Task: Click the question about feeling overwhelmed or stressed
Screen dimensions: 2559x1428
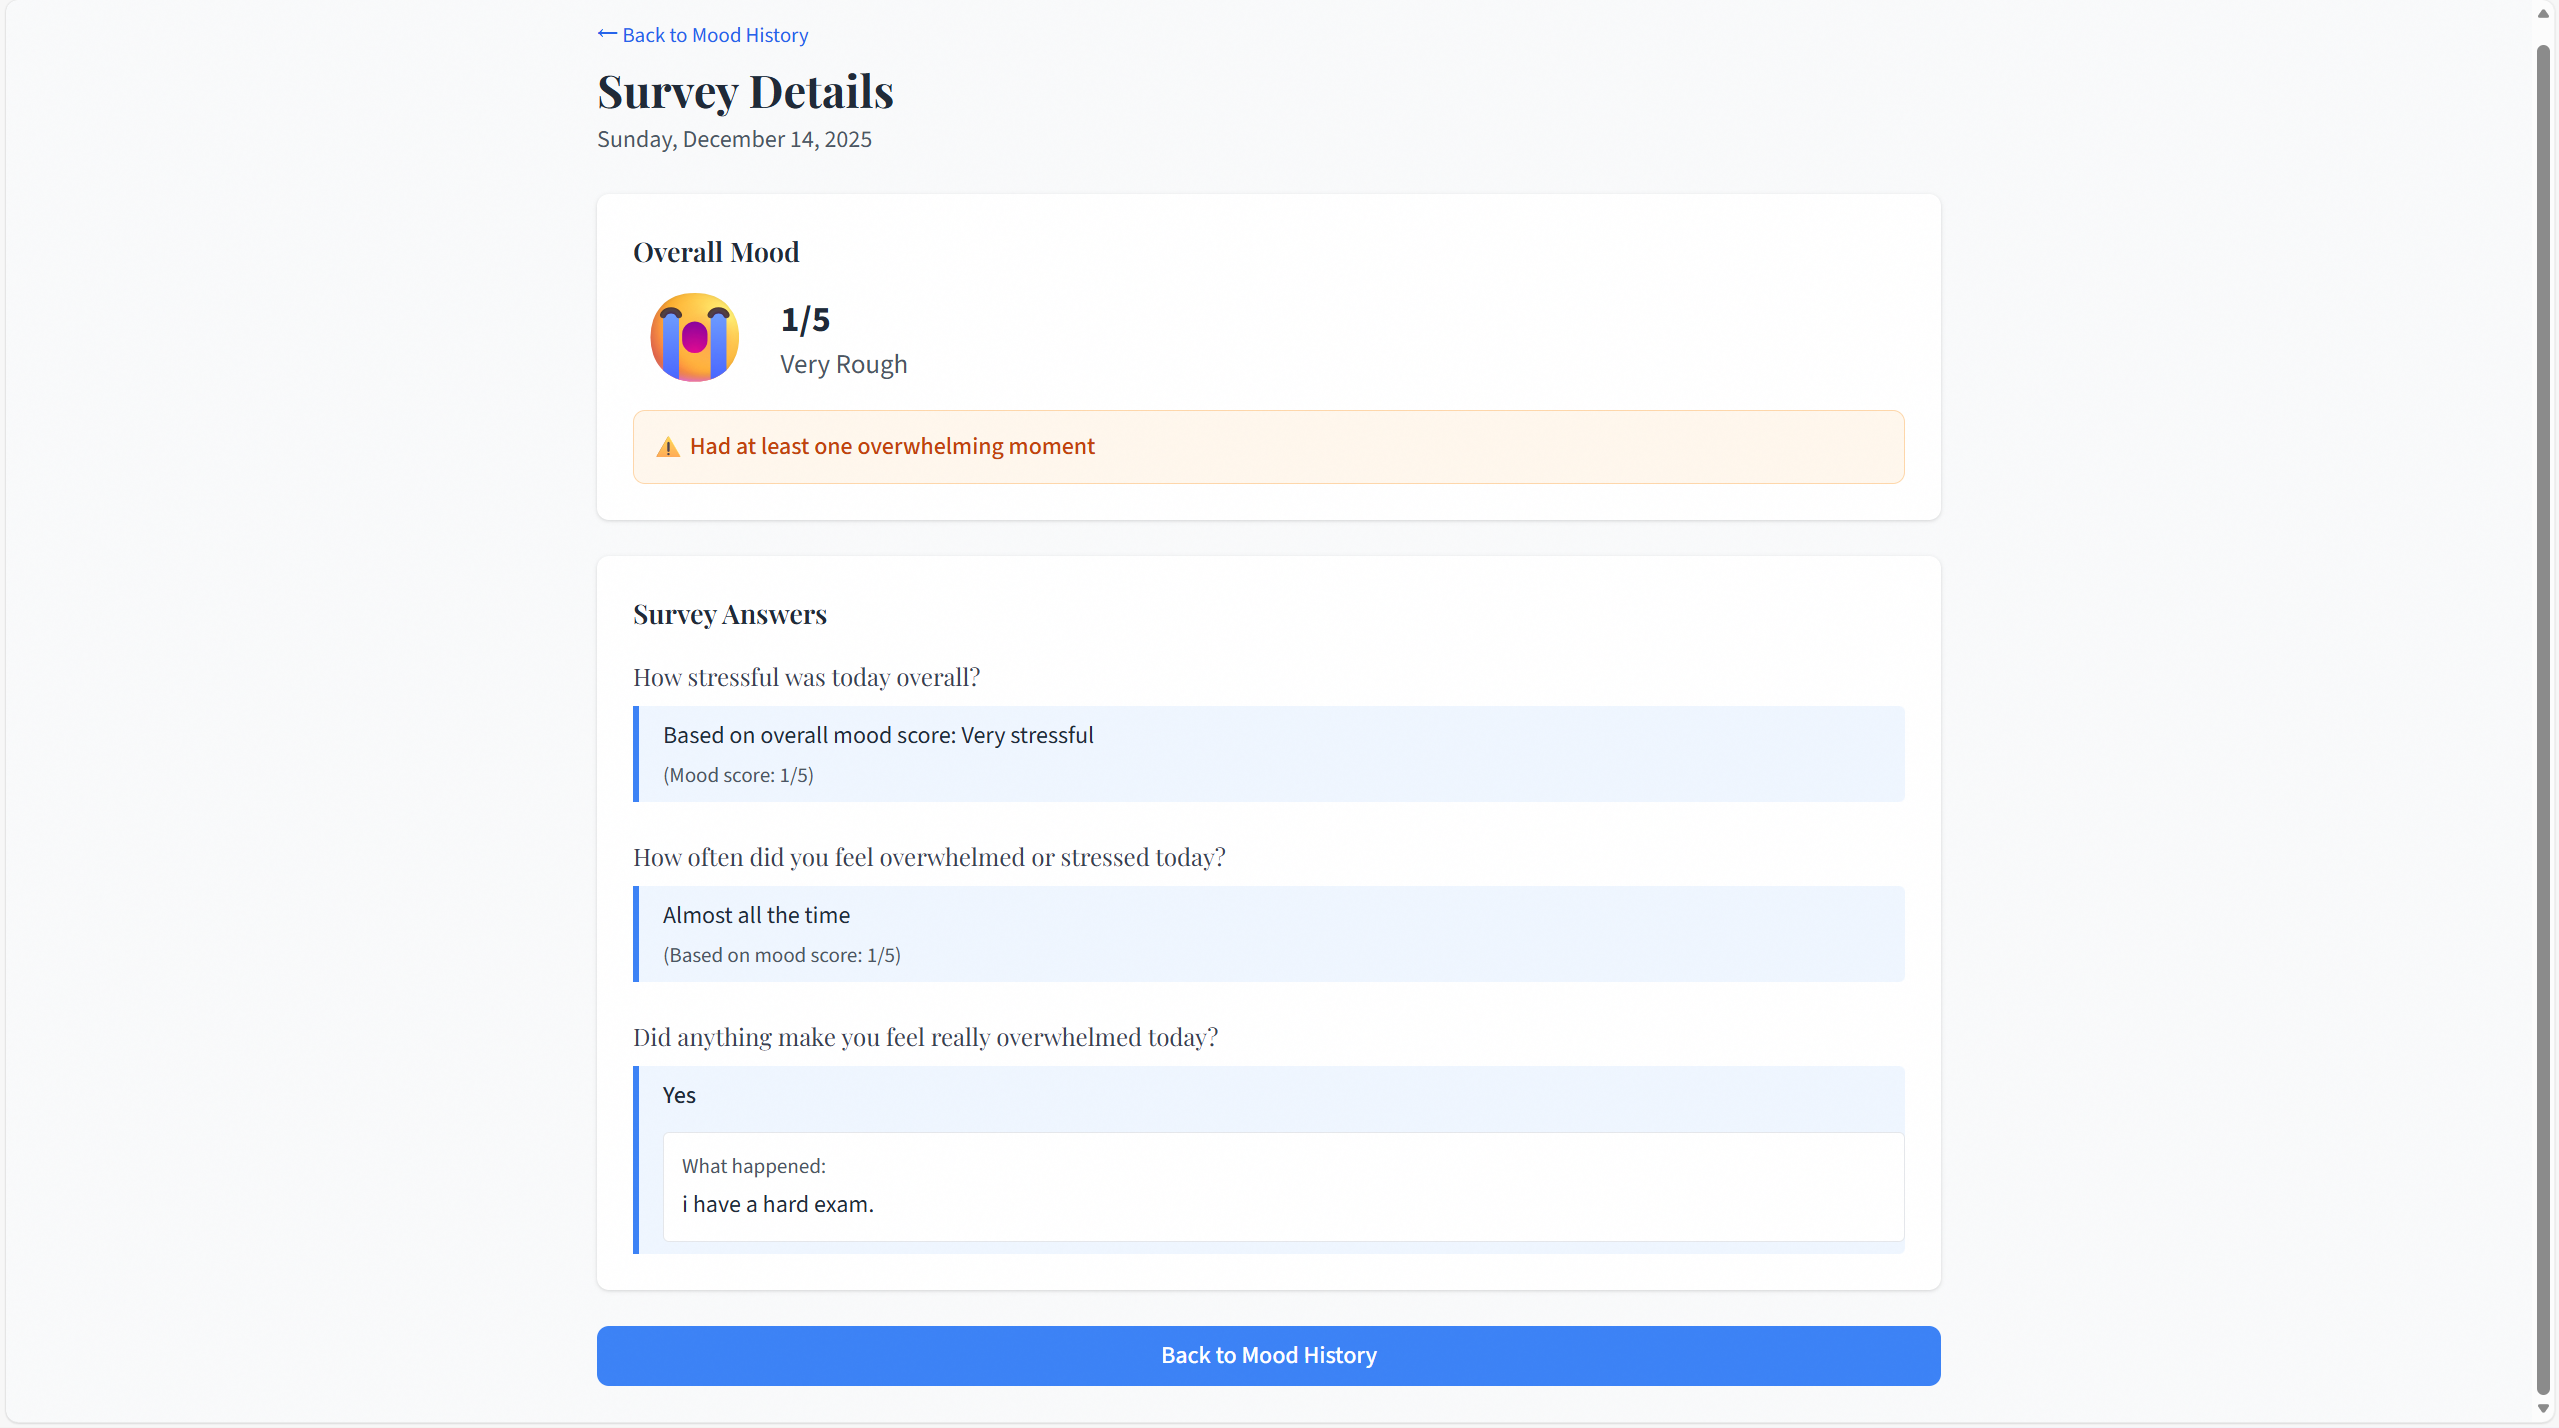Action: tap(929, 857)
